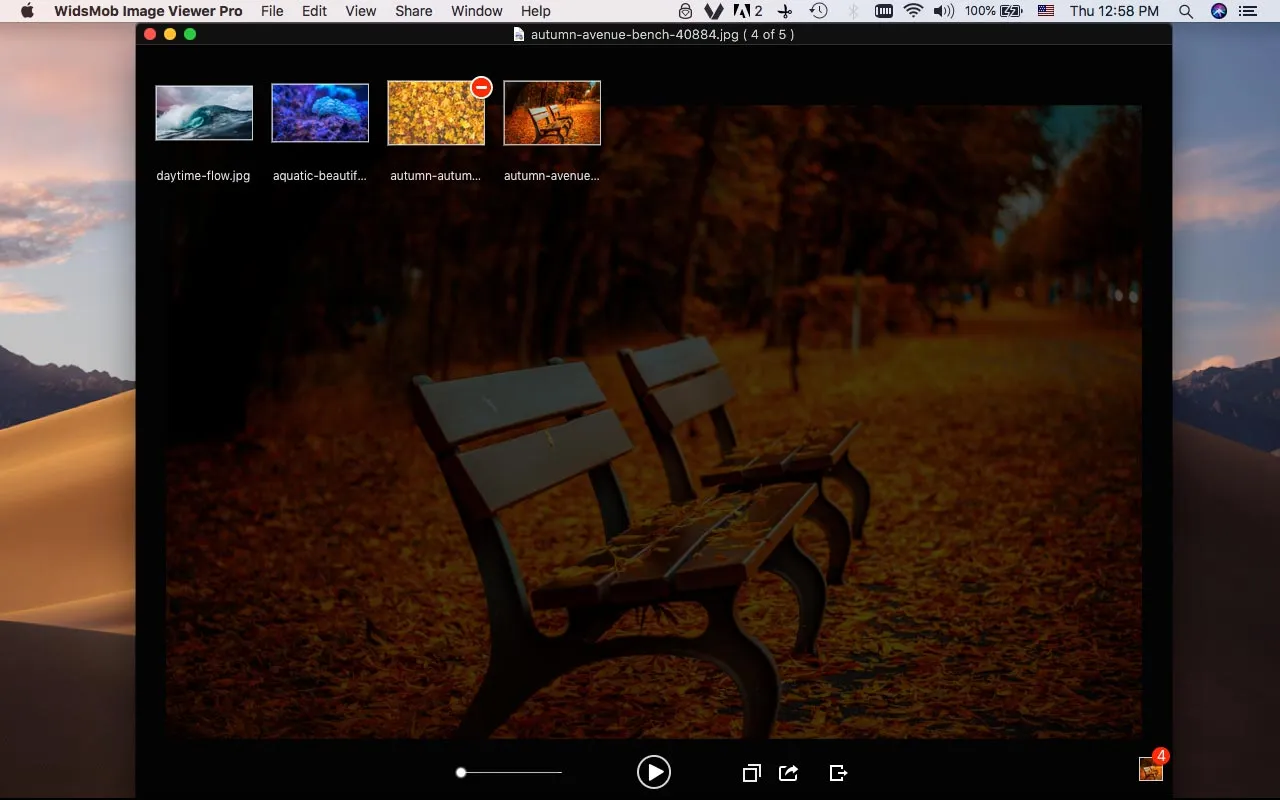Open the File menu
The image size is (1280, 800).
pyautogui.click(x=271, y=11)
